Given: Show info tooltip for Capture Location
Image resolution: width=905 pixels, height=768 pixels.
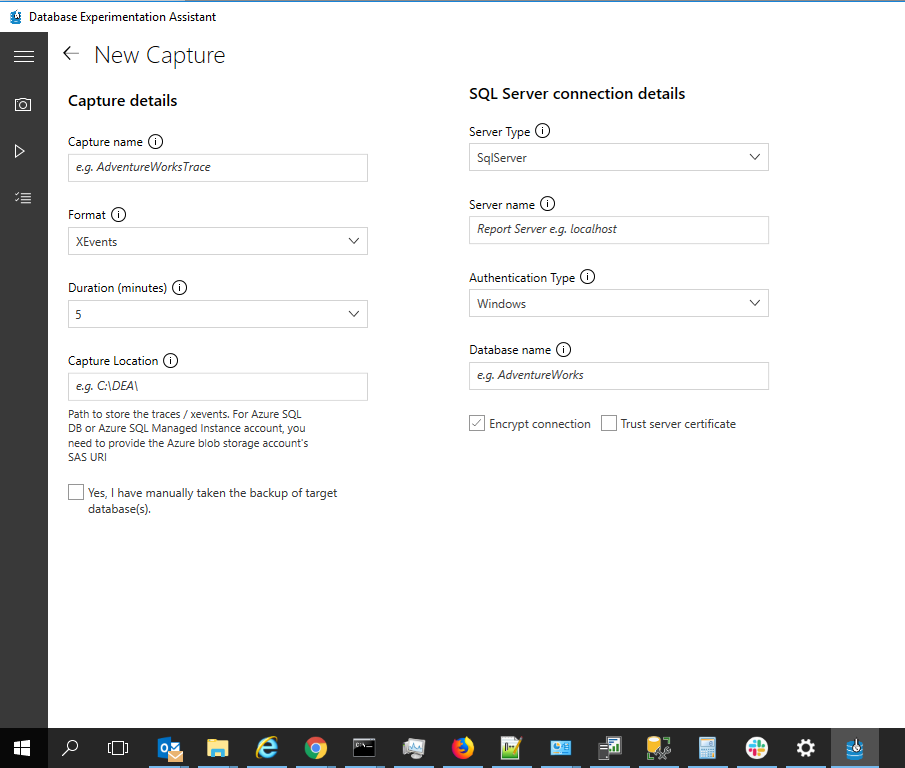Looking at the screenshot, I should coord(170,361).
